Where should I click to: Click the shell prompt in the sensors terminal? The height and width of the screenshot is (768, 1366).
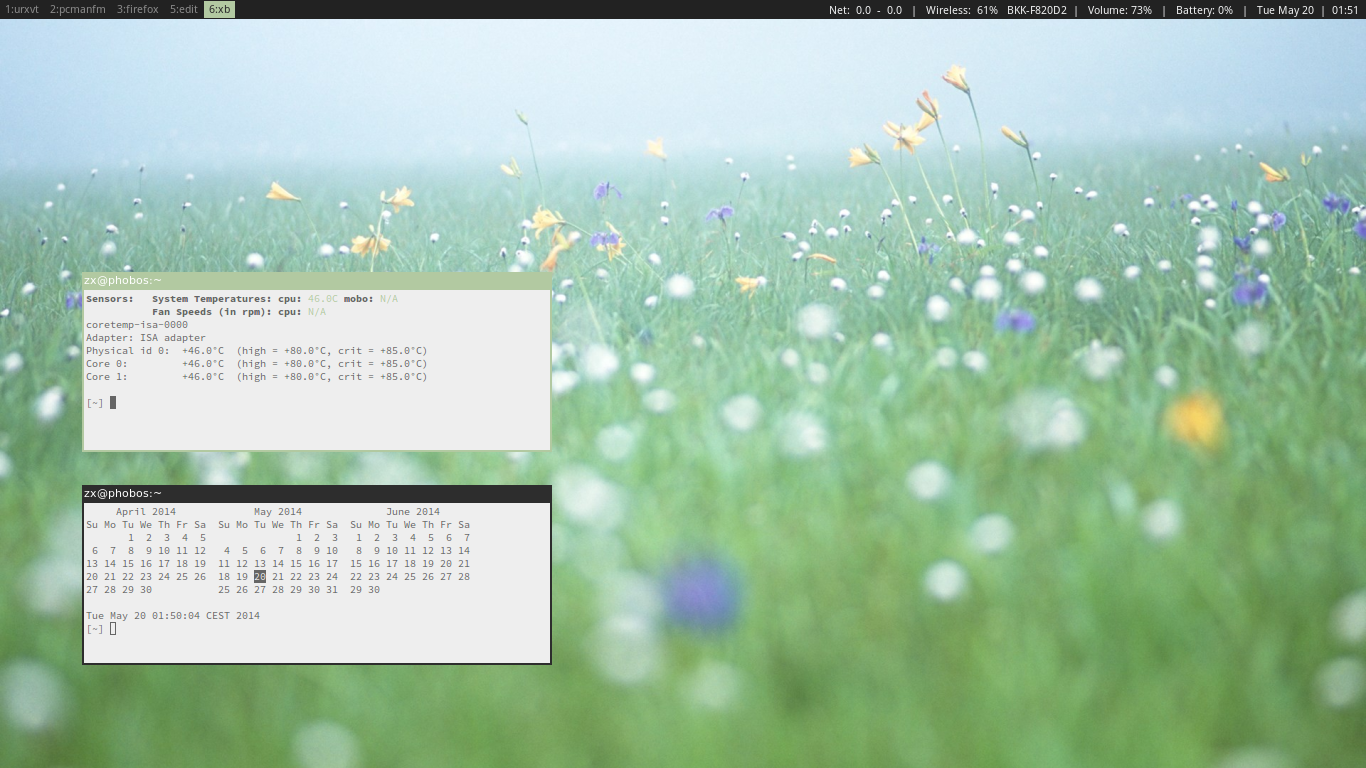[x=95, y=403]
